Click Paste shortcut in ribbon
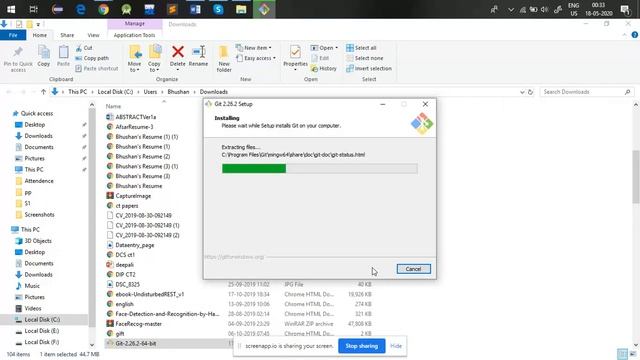 click(97, 69)
